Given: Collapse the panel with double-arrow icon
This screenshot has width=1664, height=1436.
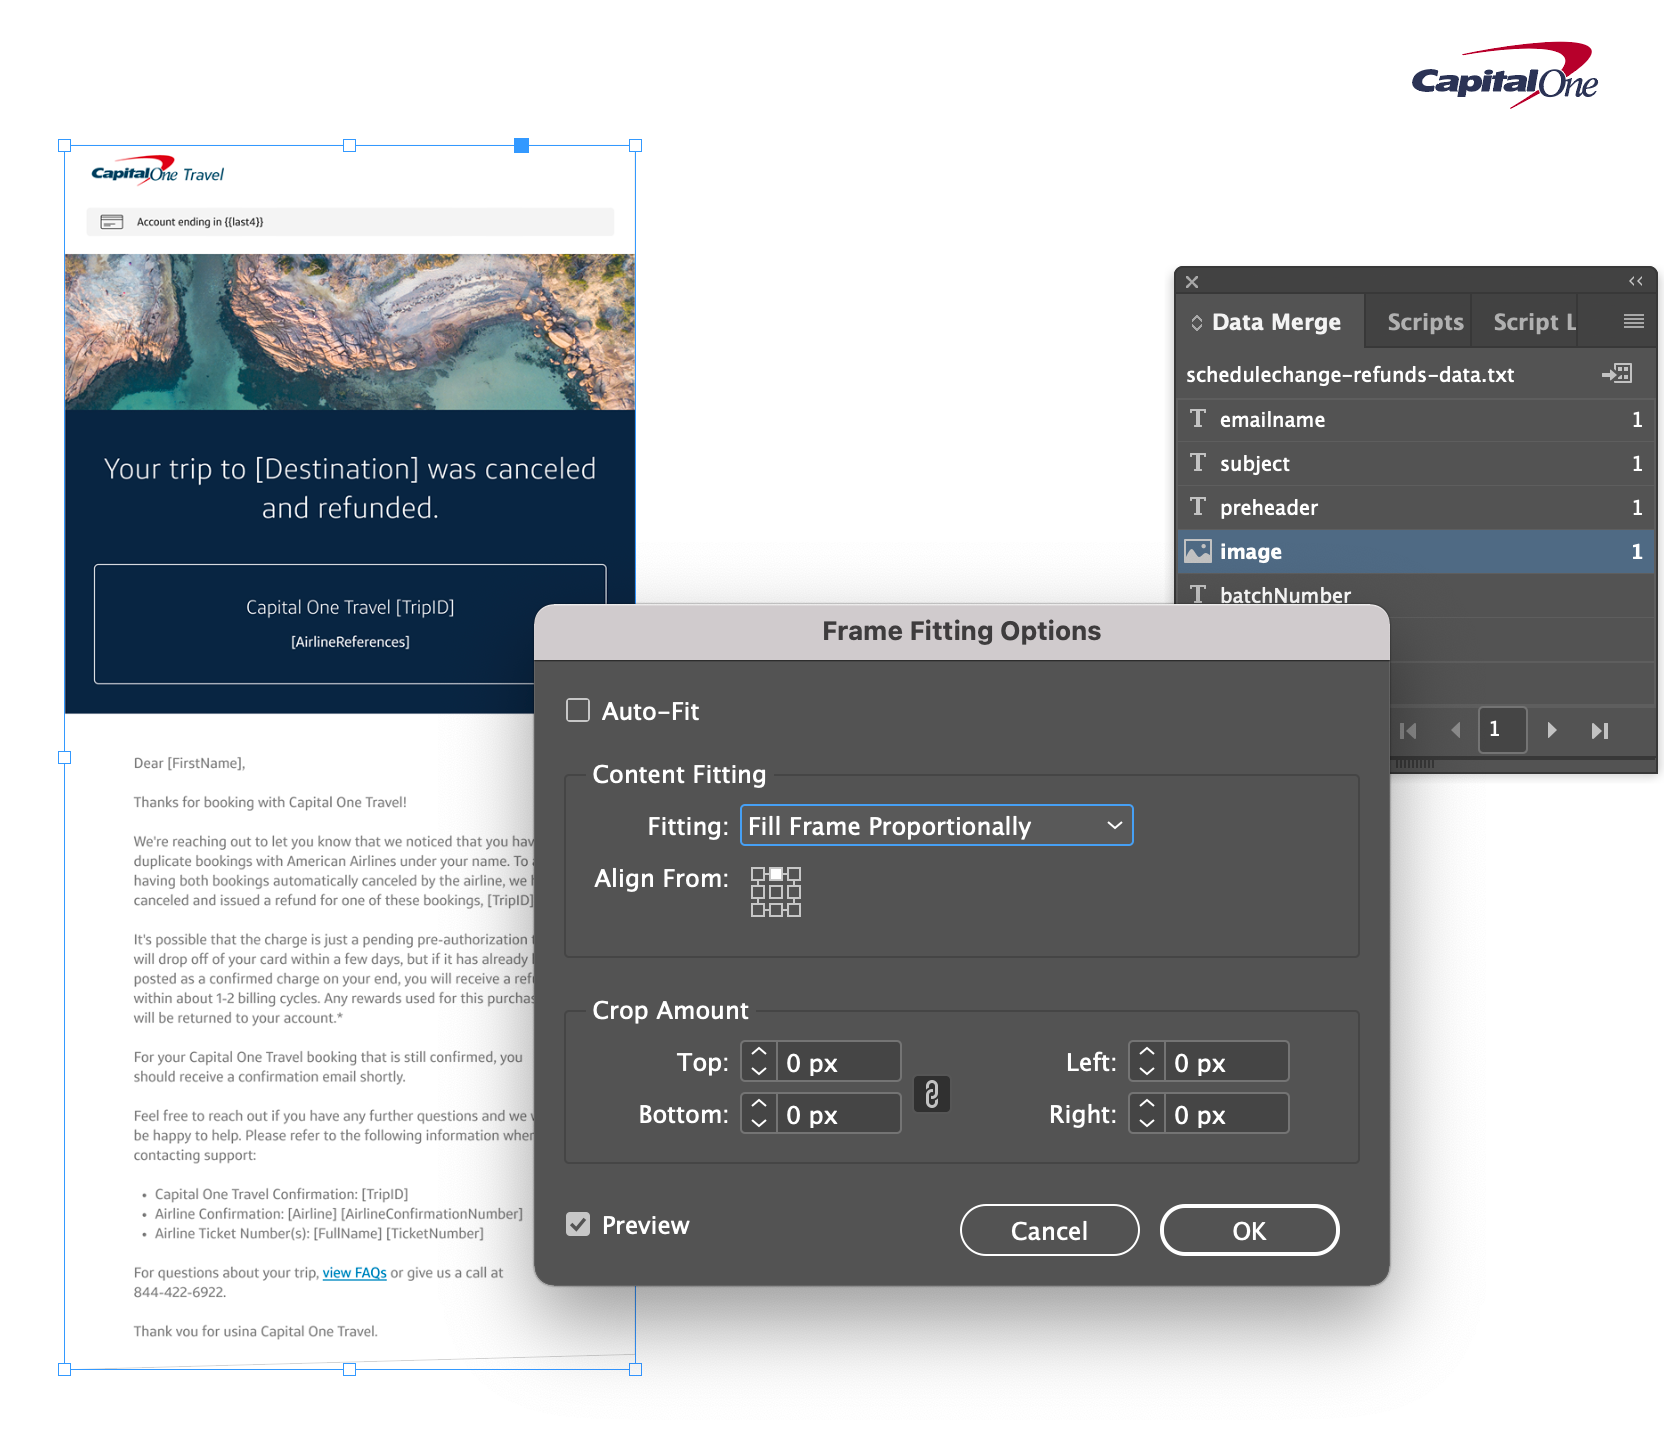Looking at the screenshot, I should pos(1636,281).
